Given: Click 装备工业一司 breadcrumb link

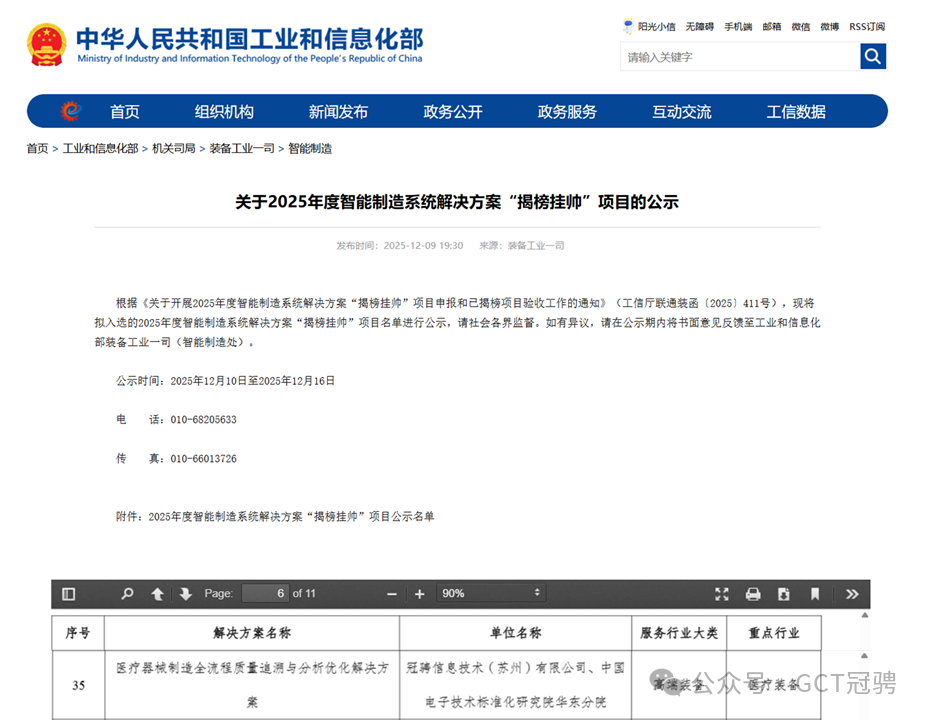Looking at the screenshot, I should point(242,148).
